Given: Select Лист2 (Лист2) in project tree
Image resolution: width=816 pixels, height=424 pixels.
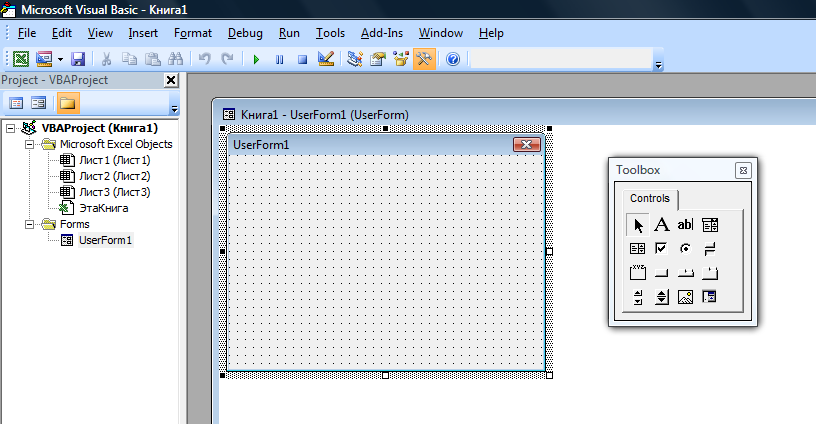Looking at the screenshot, I should [x=114, y=176].
